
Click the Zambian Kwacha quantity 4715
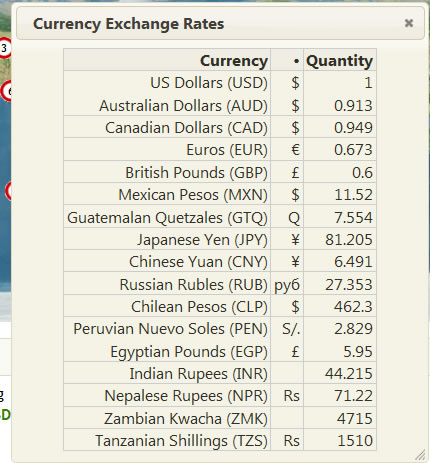[354, 418]
